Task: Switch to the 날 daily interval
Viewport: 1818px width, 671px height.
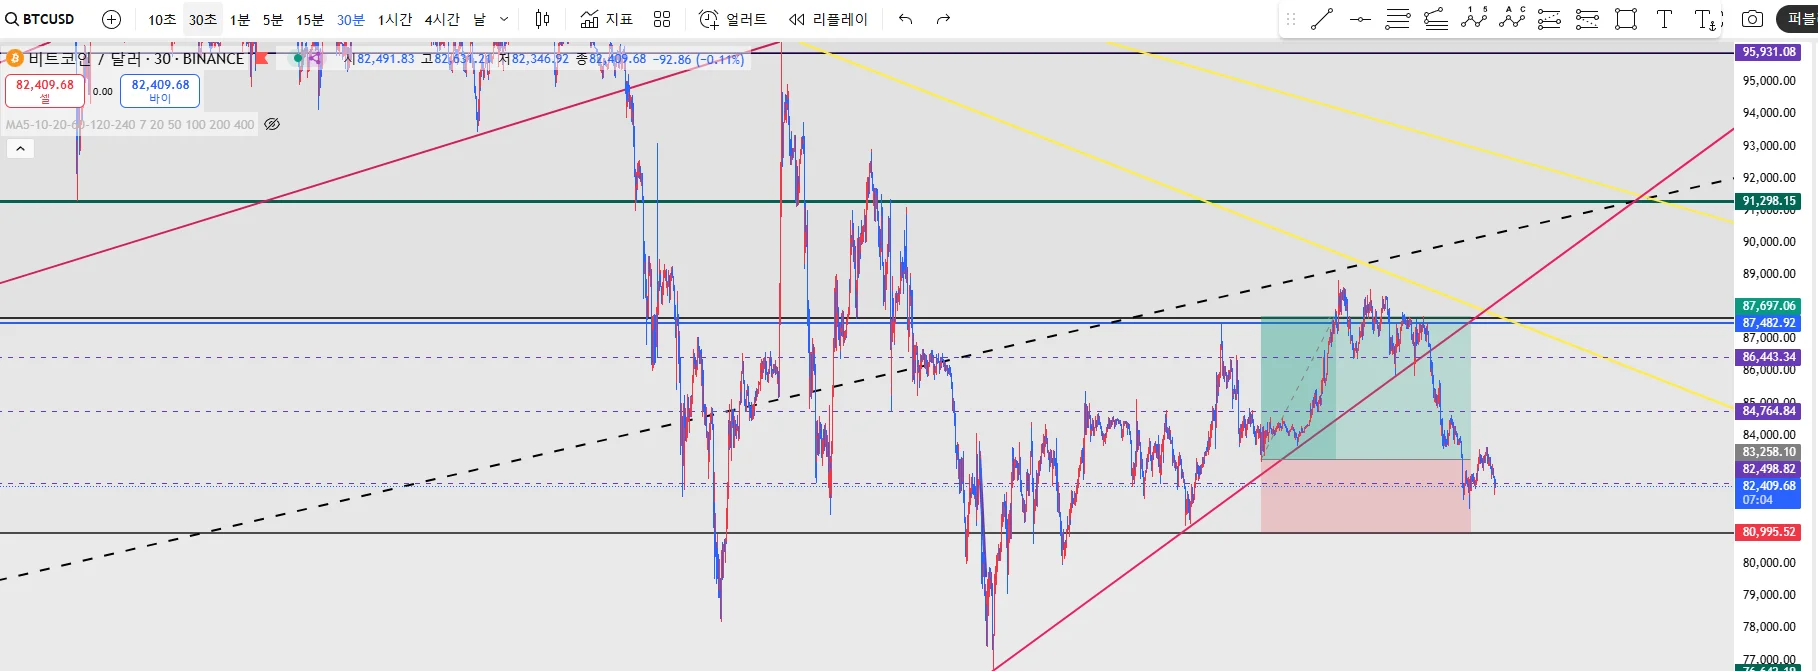Action: 480,19
